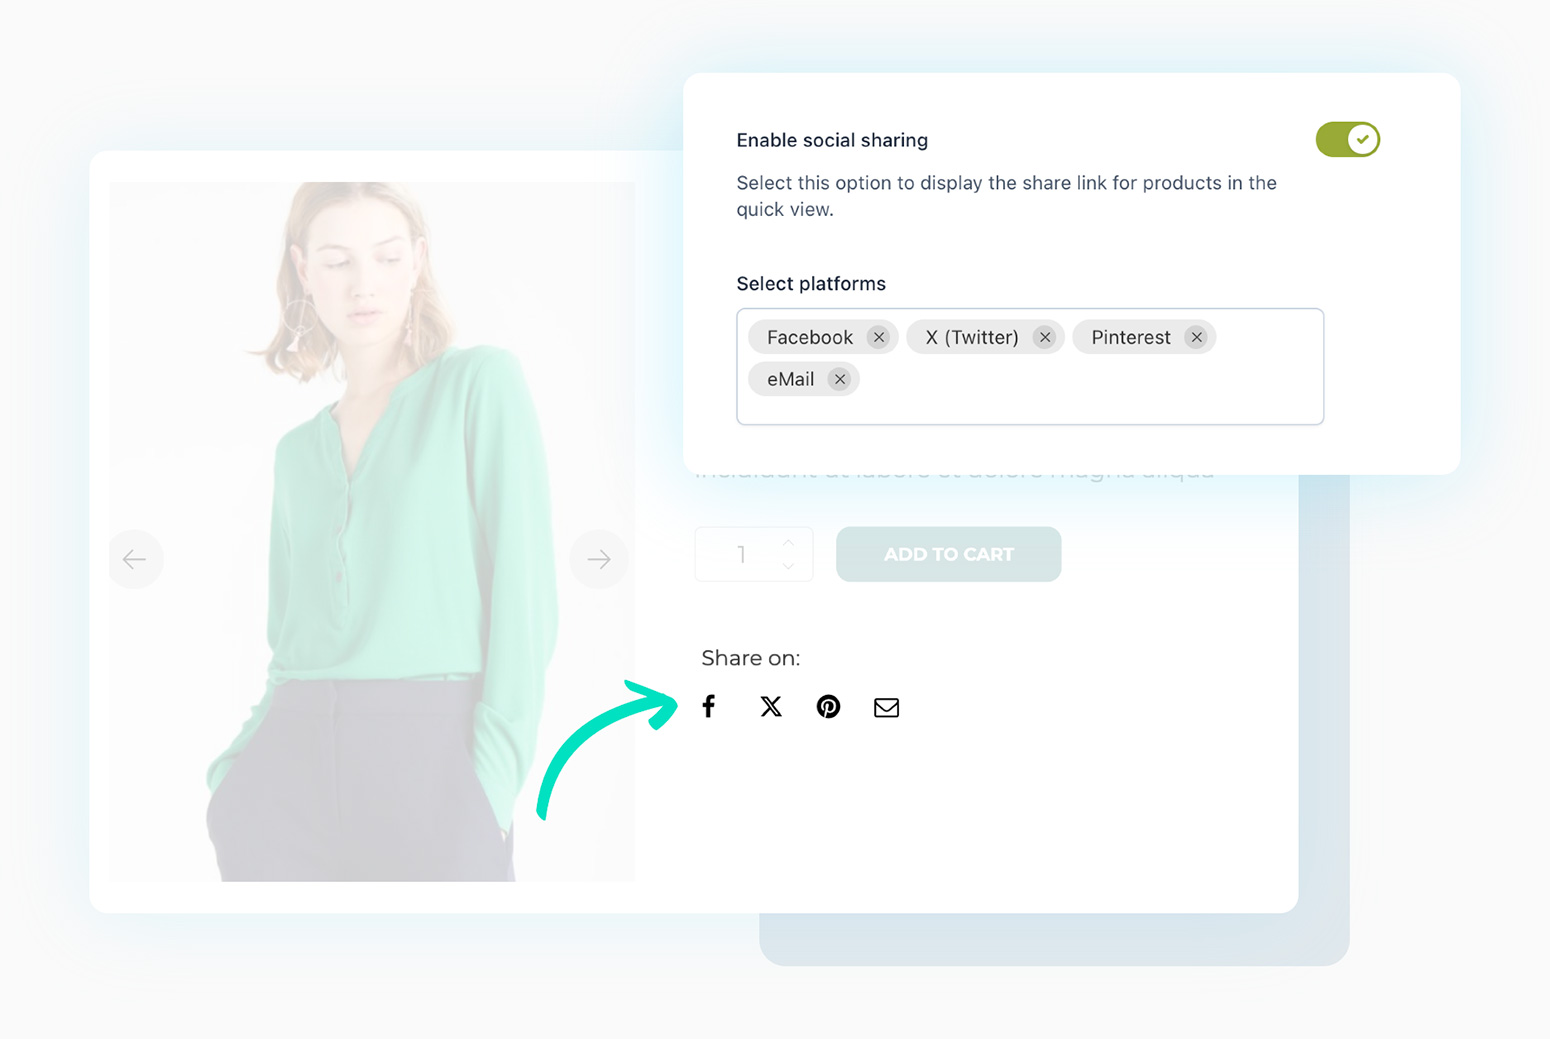
Task: Click the Share on label
Action: 750,657
